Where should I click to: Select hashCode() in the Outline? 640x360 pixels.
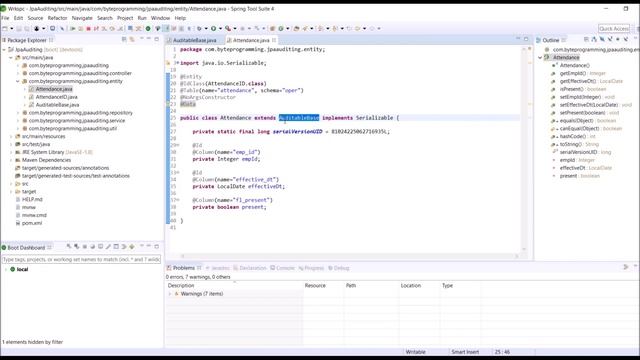tap(573, 137)
